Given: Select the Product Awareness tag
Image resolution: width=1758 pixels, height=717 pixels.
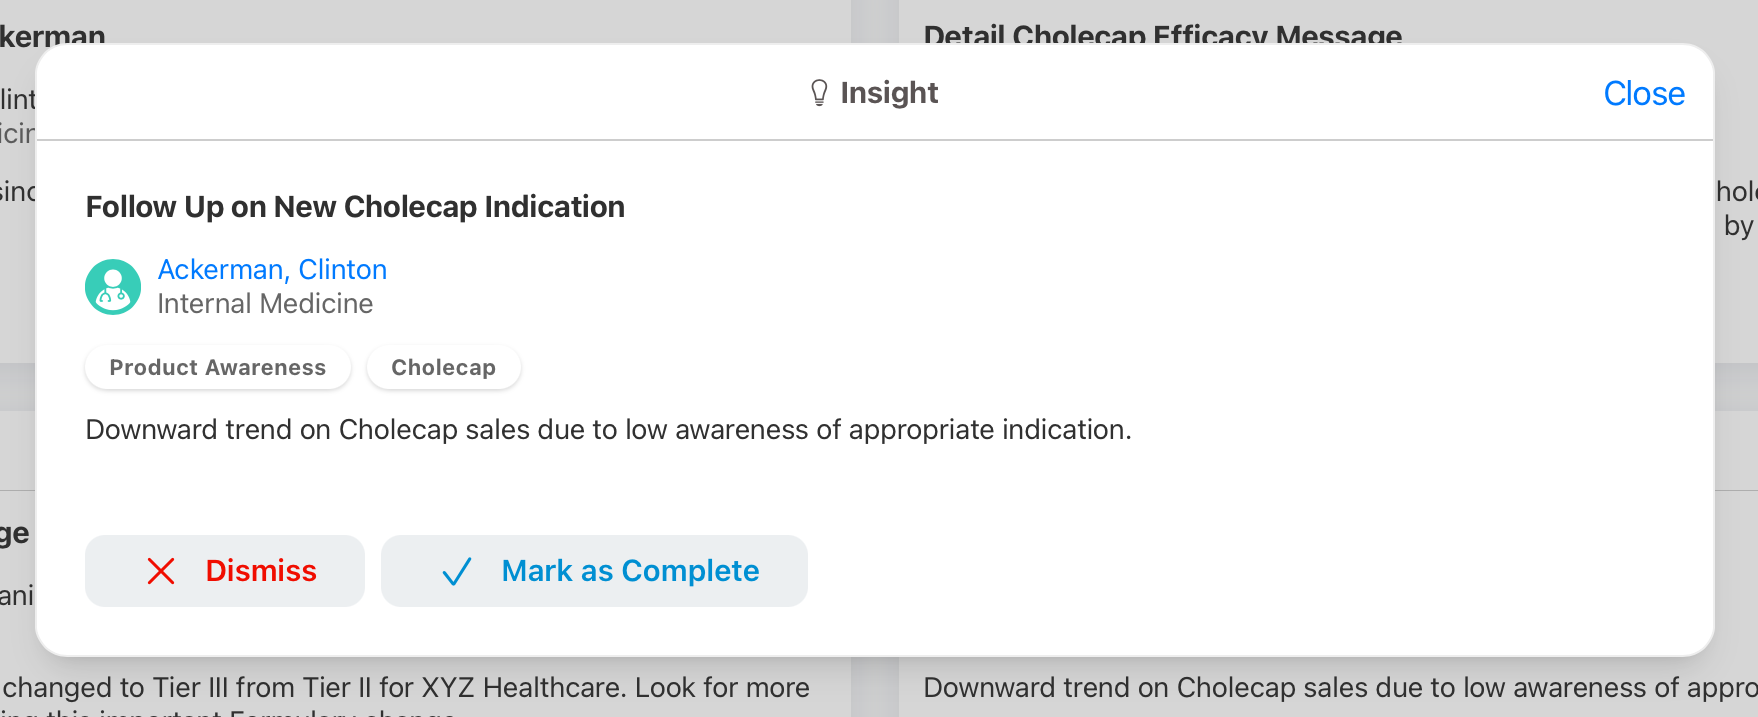Looking at the screenshot, I should click(x=217, y=368).
